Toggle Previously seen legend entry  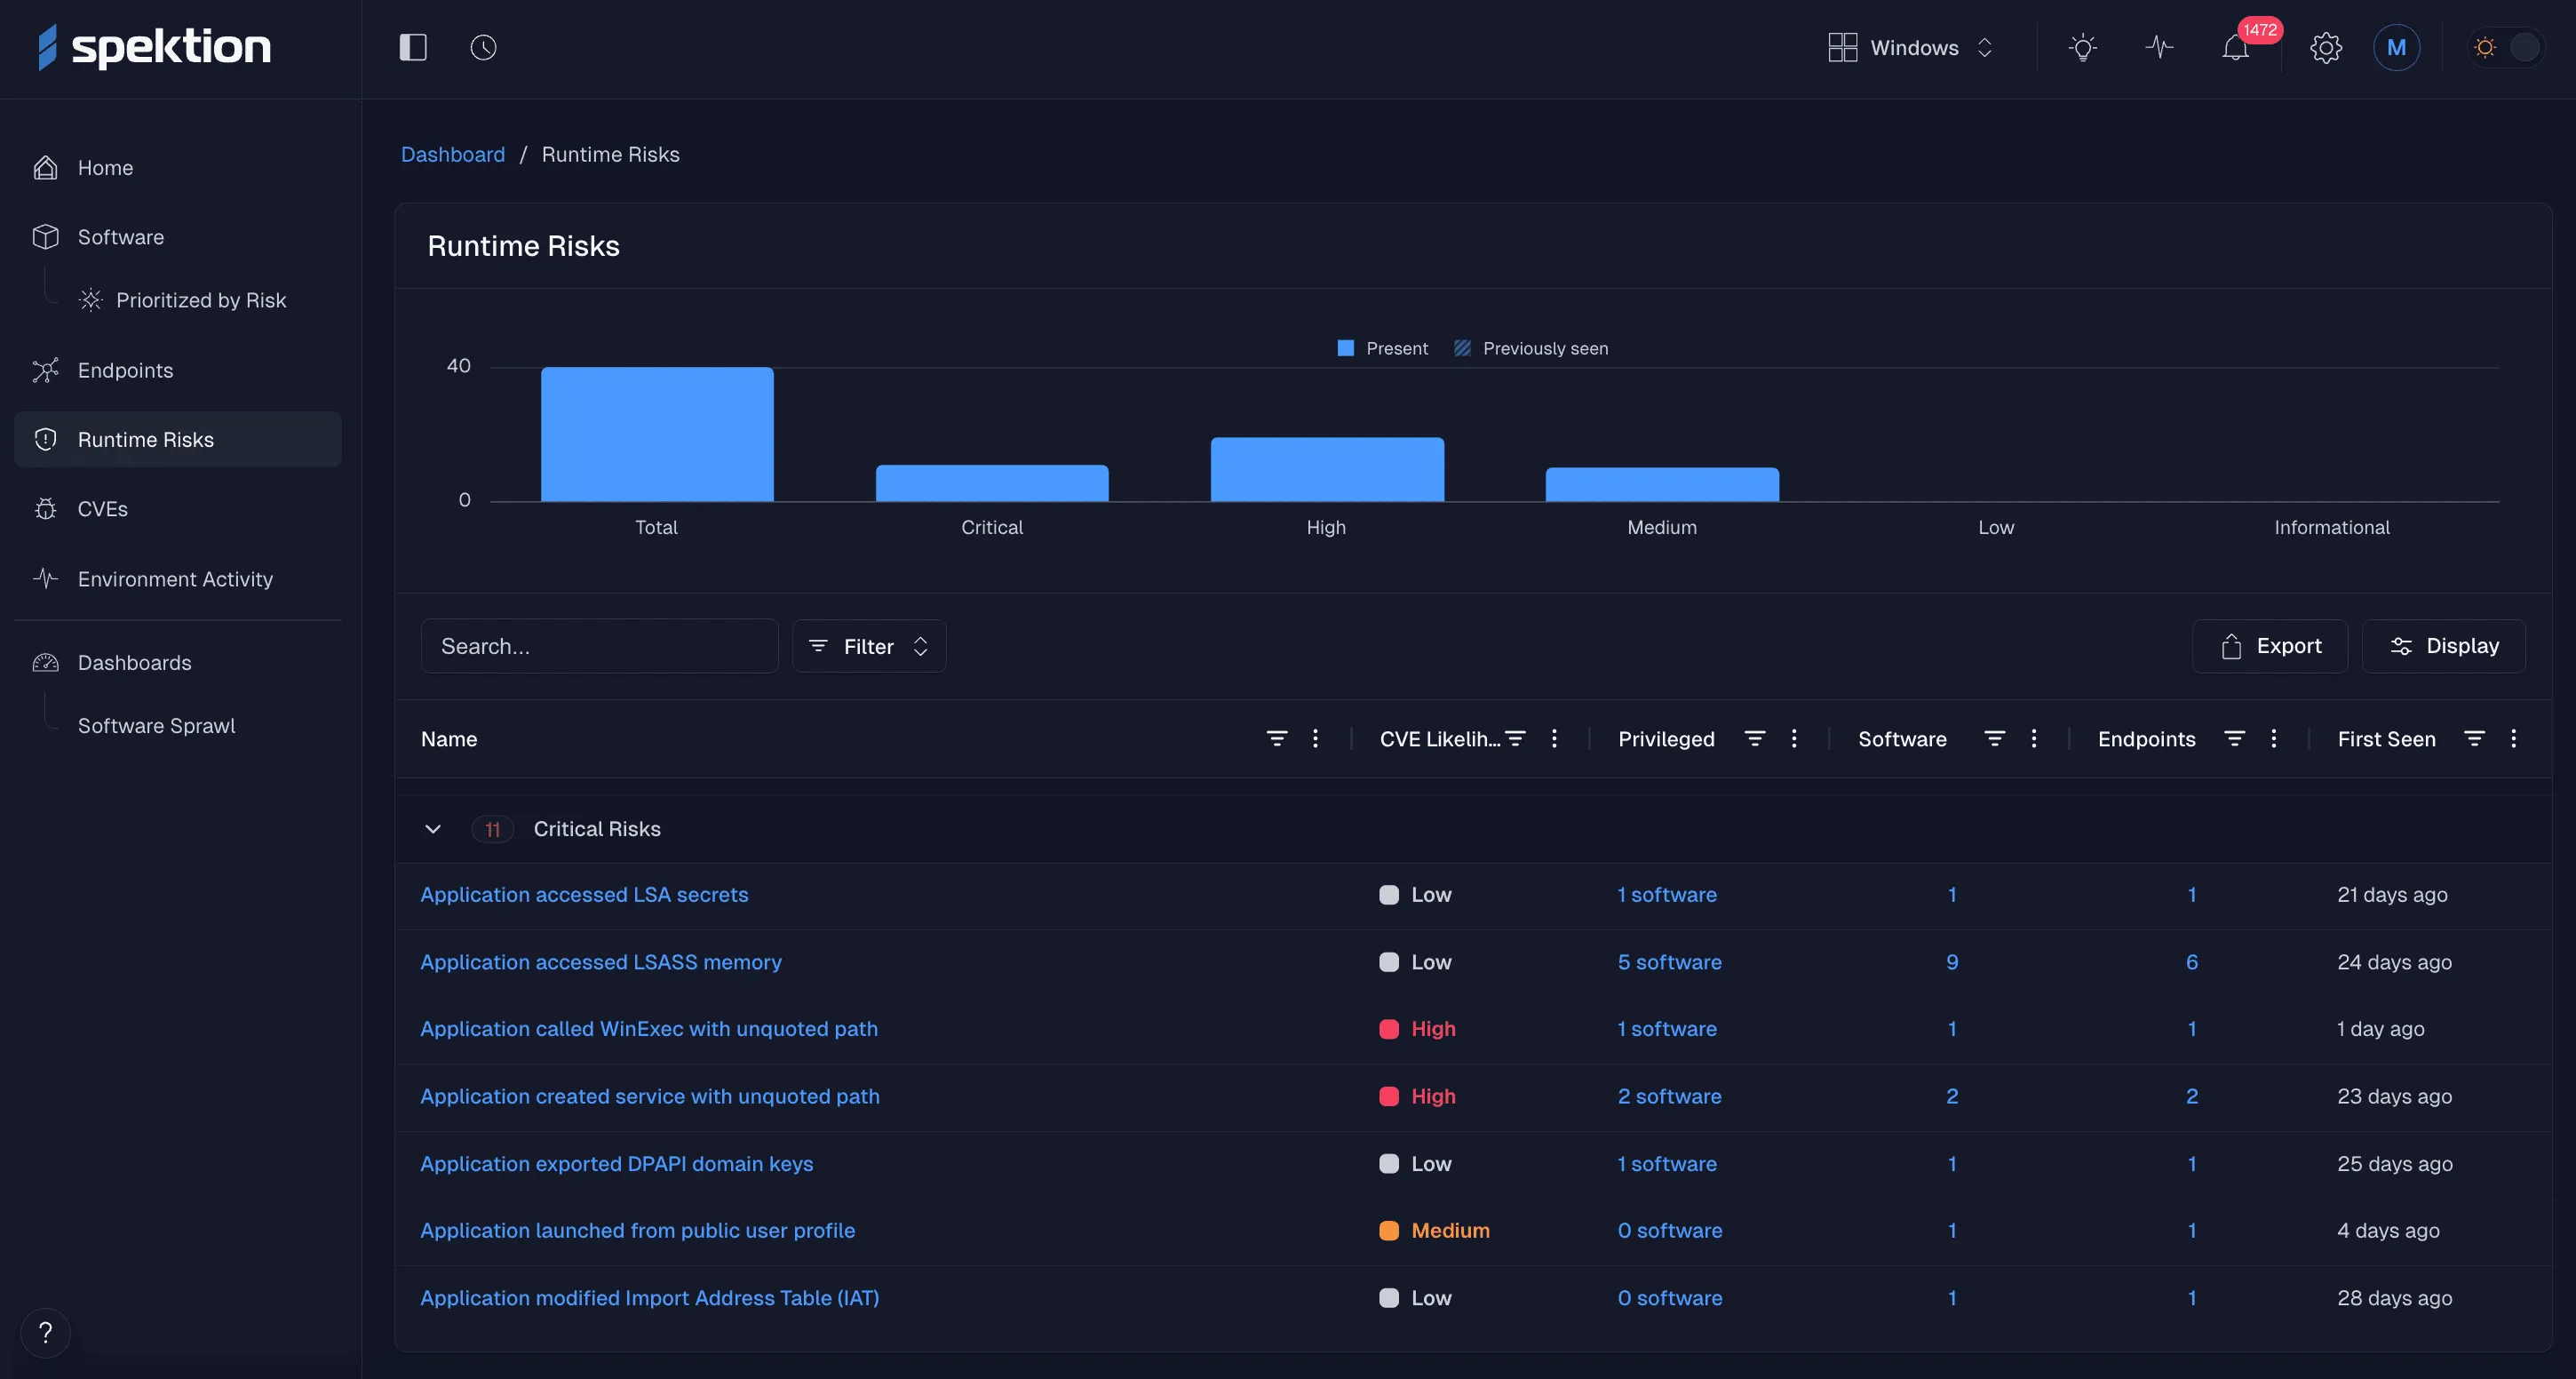(x=1531, y=348)
